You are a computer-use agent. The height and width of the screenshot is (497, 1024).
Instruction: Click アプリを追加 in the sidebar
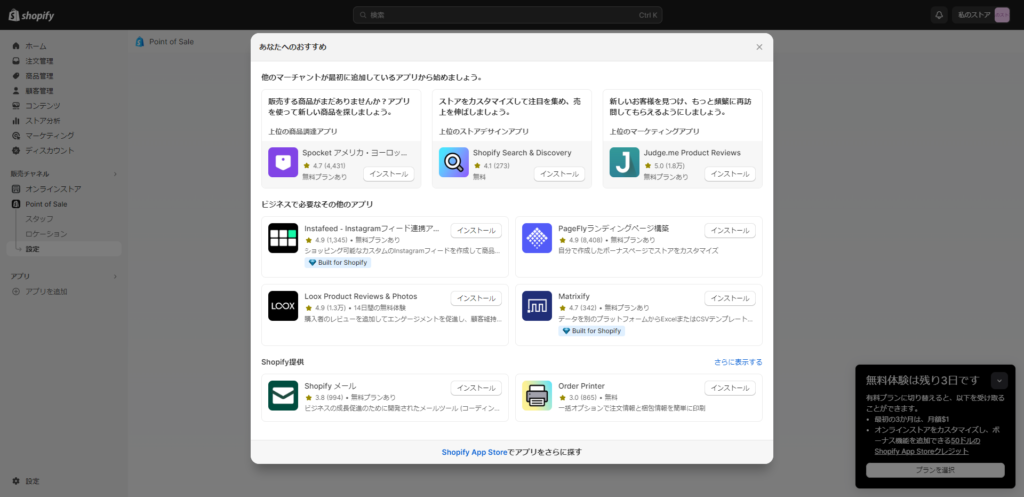coord(64,291)
